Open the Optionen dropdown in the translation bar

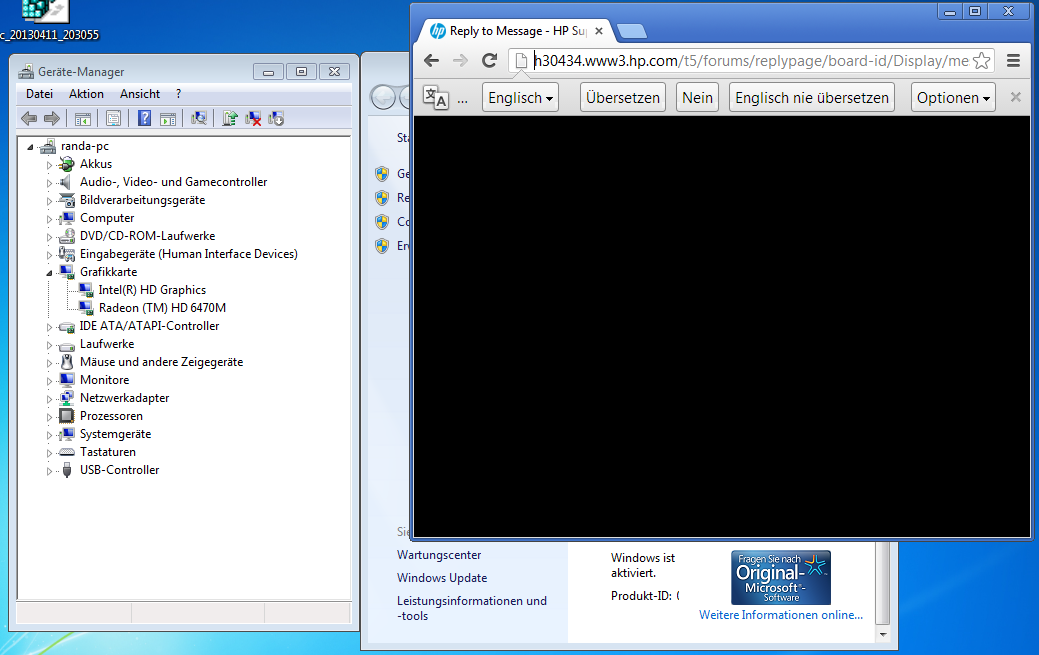[953, 97]
